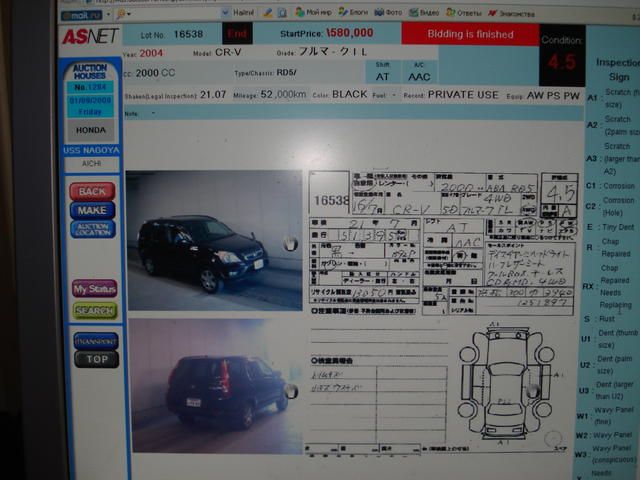This screenshot has height=480, width=640.
Task: Click the U1 Dent thumb size entry
Action: click(609, 339)
